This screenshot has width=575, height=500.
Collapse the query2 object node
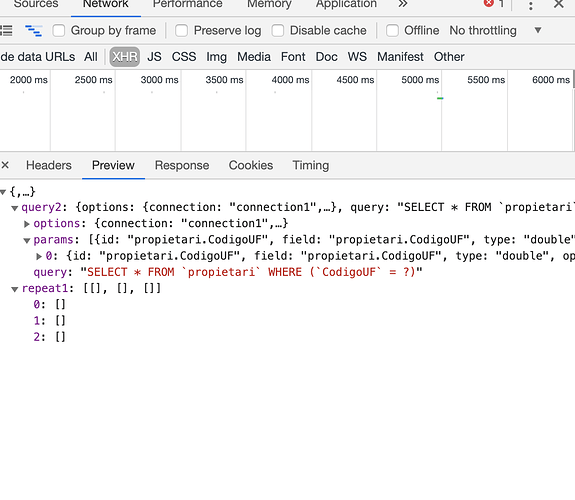coord(15,208)
